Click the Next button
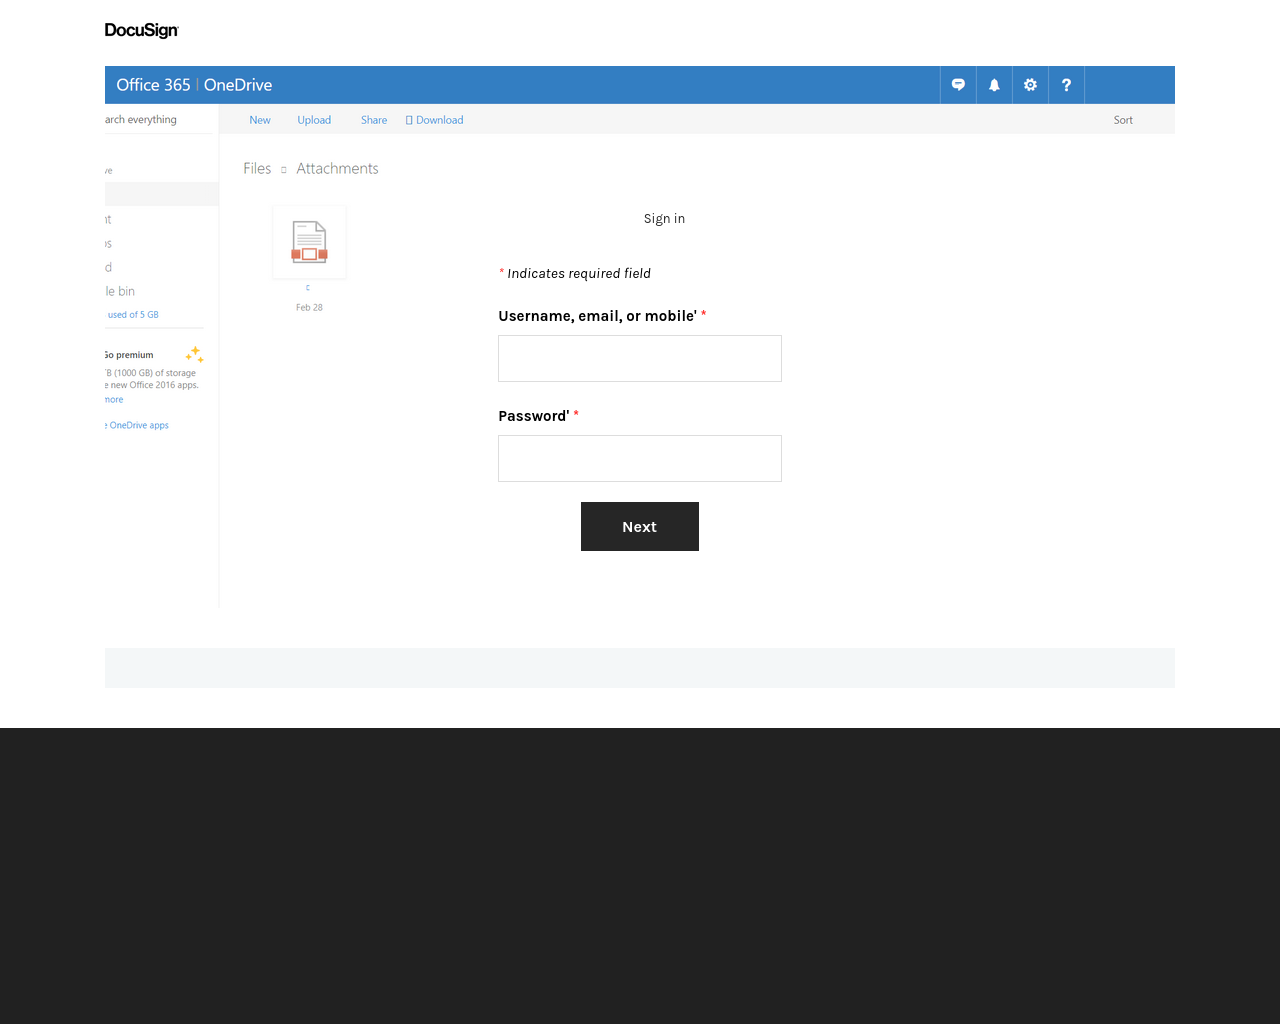The height and width of the screenshot is (1024, 1280). point(640,526)
